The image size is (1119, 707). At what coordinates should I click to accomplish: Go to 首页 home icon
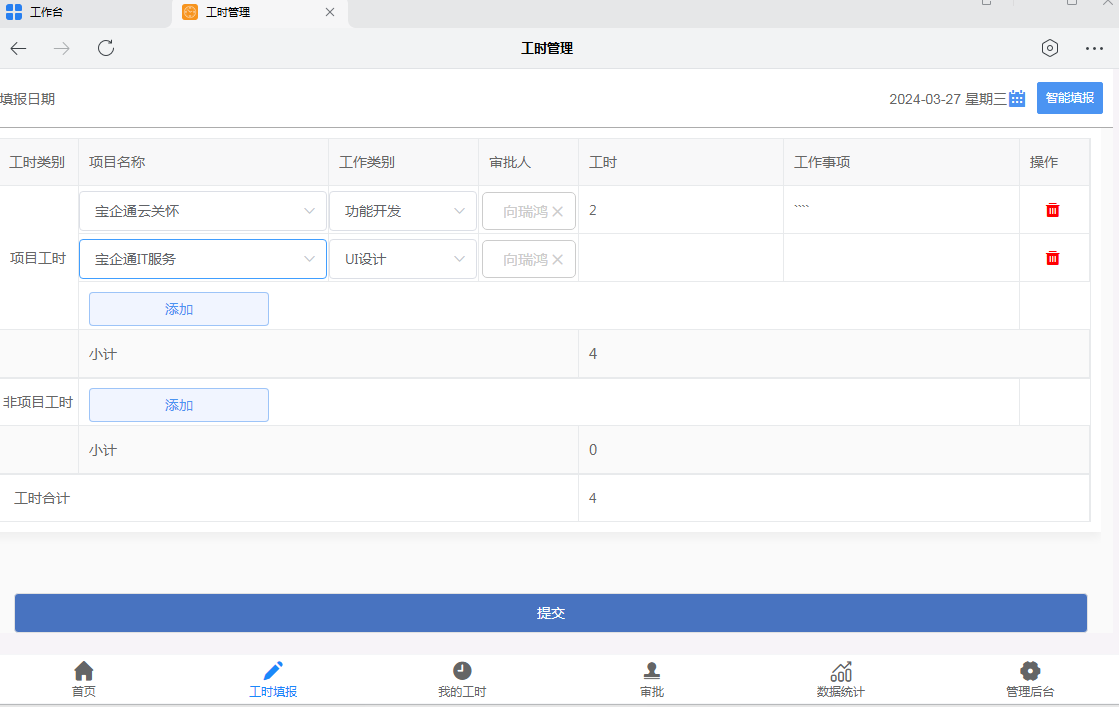point(83,671)
